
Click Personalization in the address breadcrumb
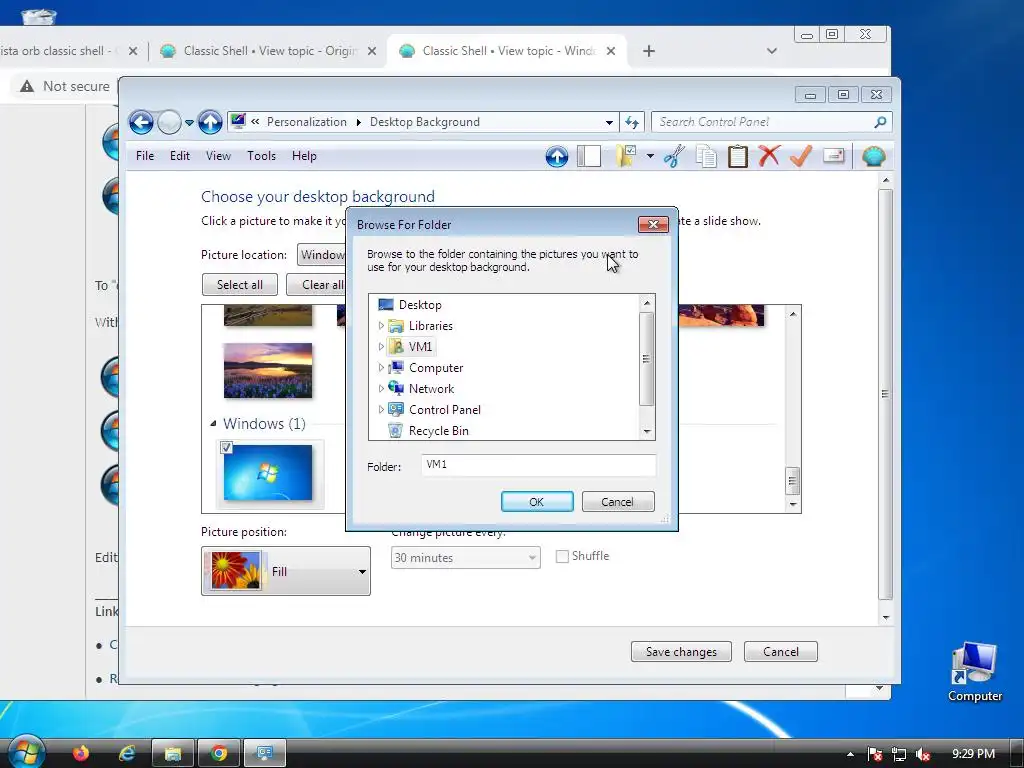(306, 122)
